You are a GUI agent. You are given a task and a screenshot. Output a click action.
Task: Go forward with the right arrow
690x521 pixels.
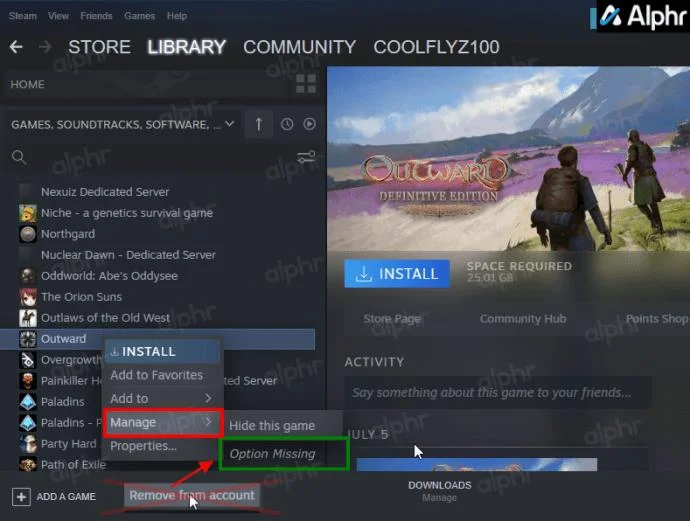pyautogui.click(x=45, y=47)
